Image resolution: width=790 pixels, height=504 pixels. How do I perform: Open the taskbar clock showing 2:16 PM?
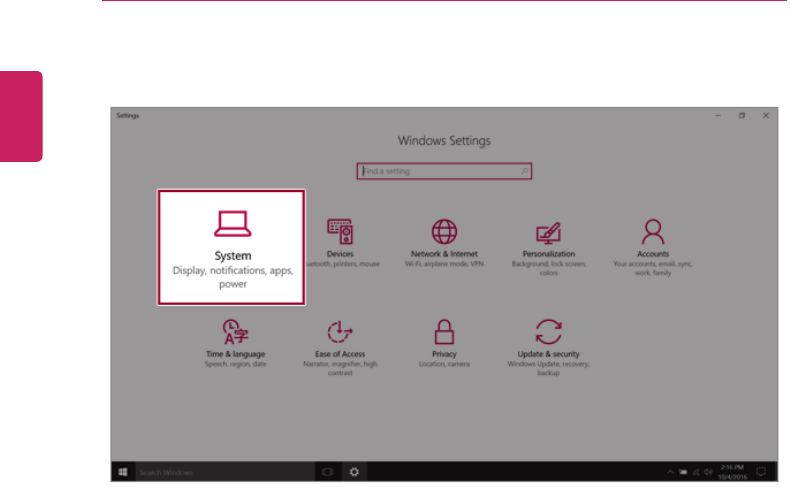point(733,472)
